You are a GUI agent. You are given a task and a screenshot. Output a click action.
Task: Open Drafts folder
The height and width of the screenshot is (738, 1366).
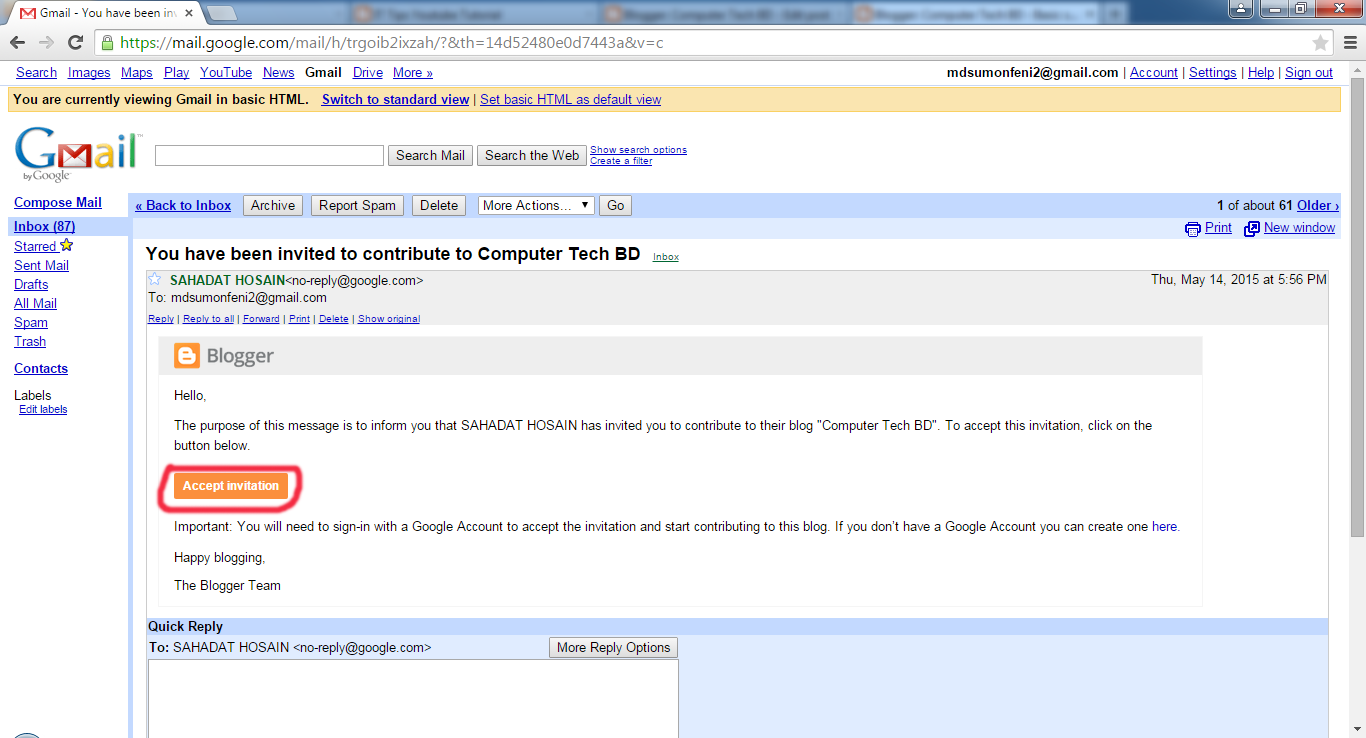coord(31,284)
